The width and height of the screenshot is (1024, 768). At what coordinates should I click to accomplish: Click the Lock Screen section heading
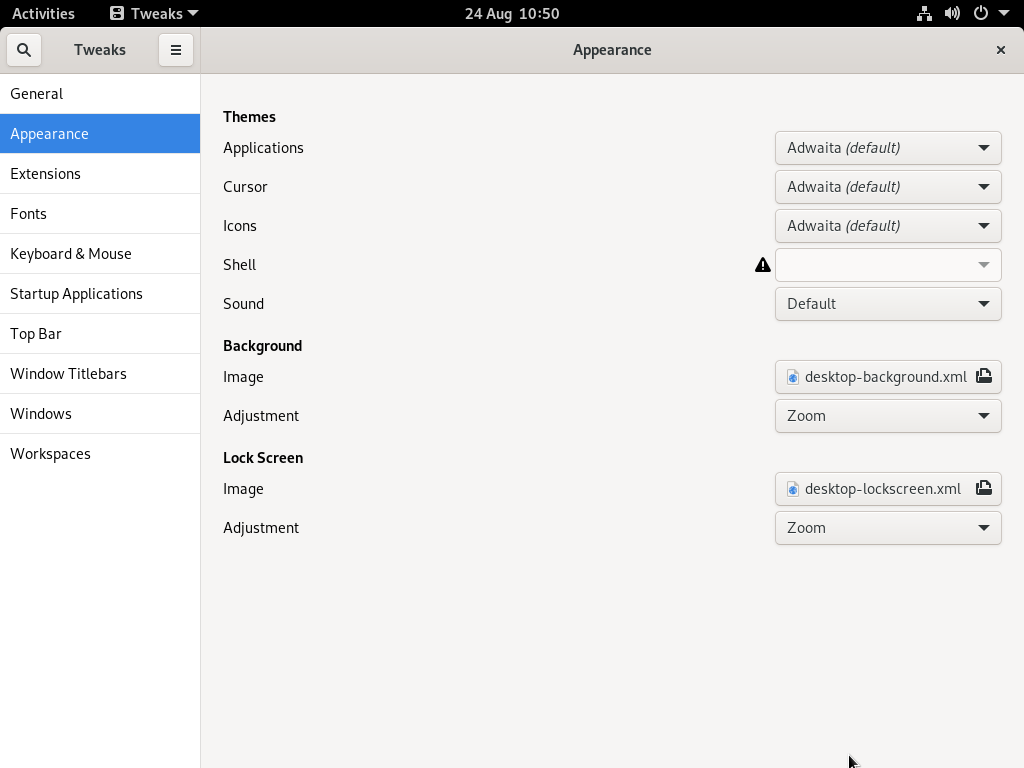click(263, 458)
